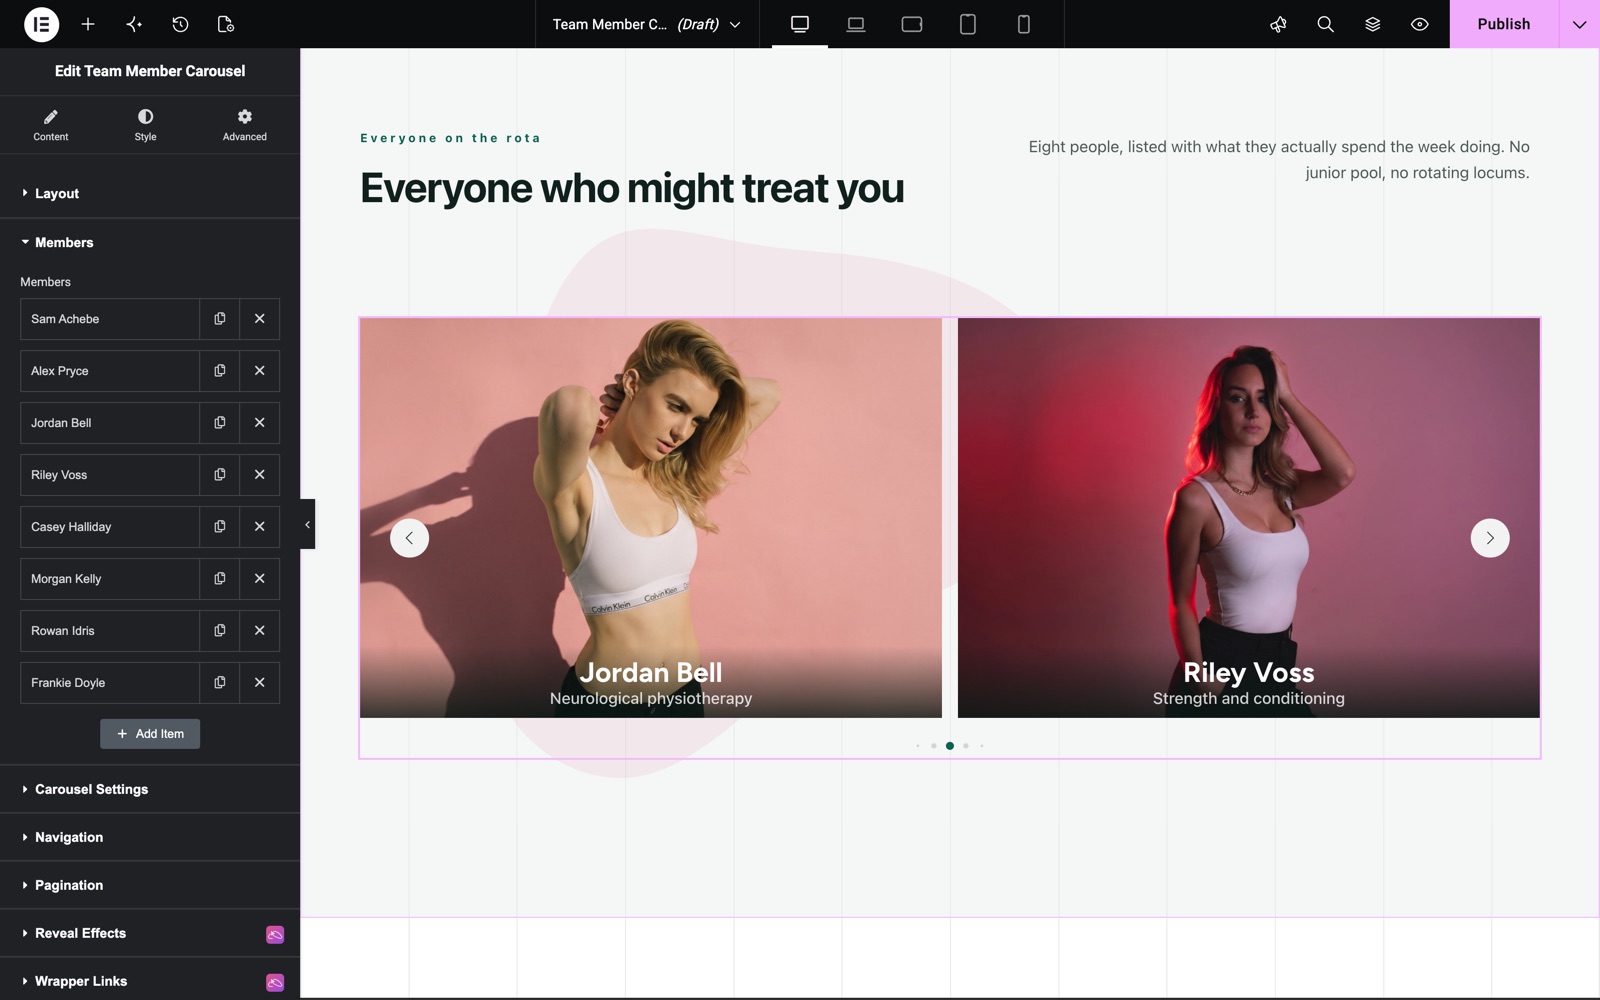The height and width of the screenshot is (1000, 1600).
Task: Open the Team Member C... document dropdown
Action: click(647, 24)
